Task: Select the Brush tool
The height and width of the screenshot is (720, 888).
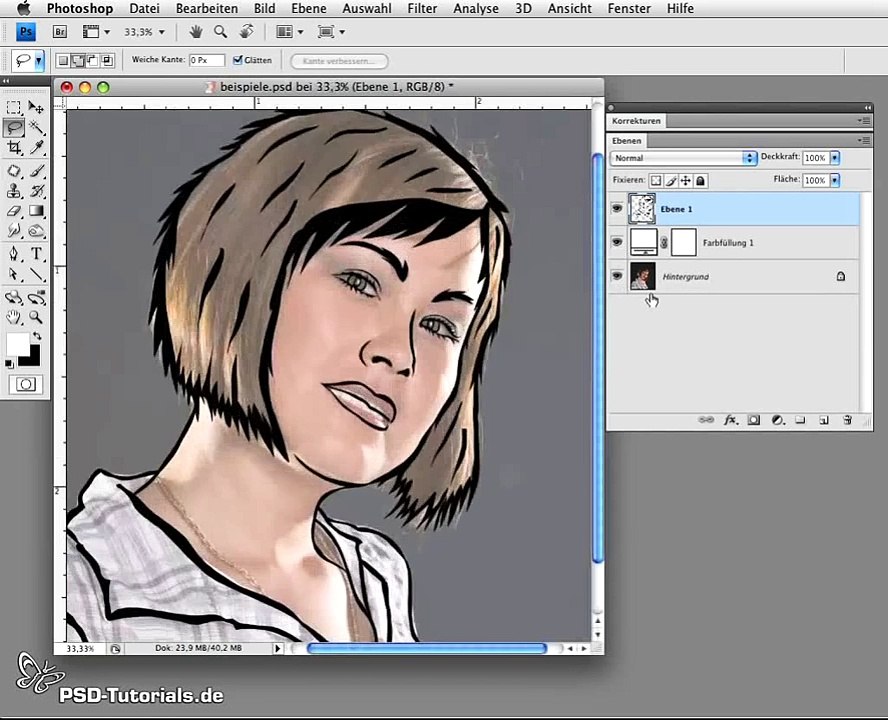Action: pos(36,171)
